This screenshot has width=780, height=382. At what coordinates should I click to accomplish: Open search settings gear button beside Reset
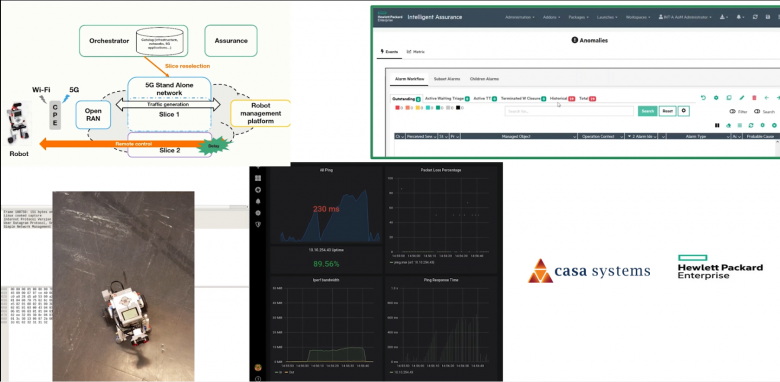click(684, 111)
